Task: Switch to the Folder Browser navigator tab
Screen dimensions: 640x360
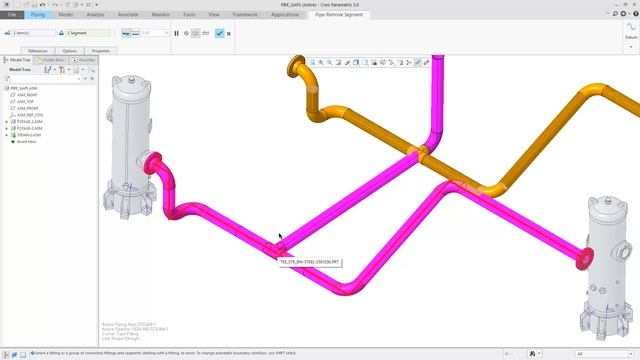Action: [x=51, y=60]
